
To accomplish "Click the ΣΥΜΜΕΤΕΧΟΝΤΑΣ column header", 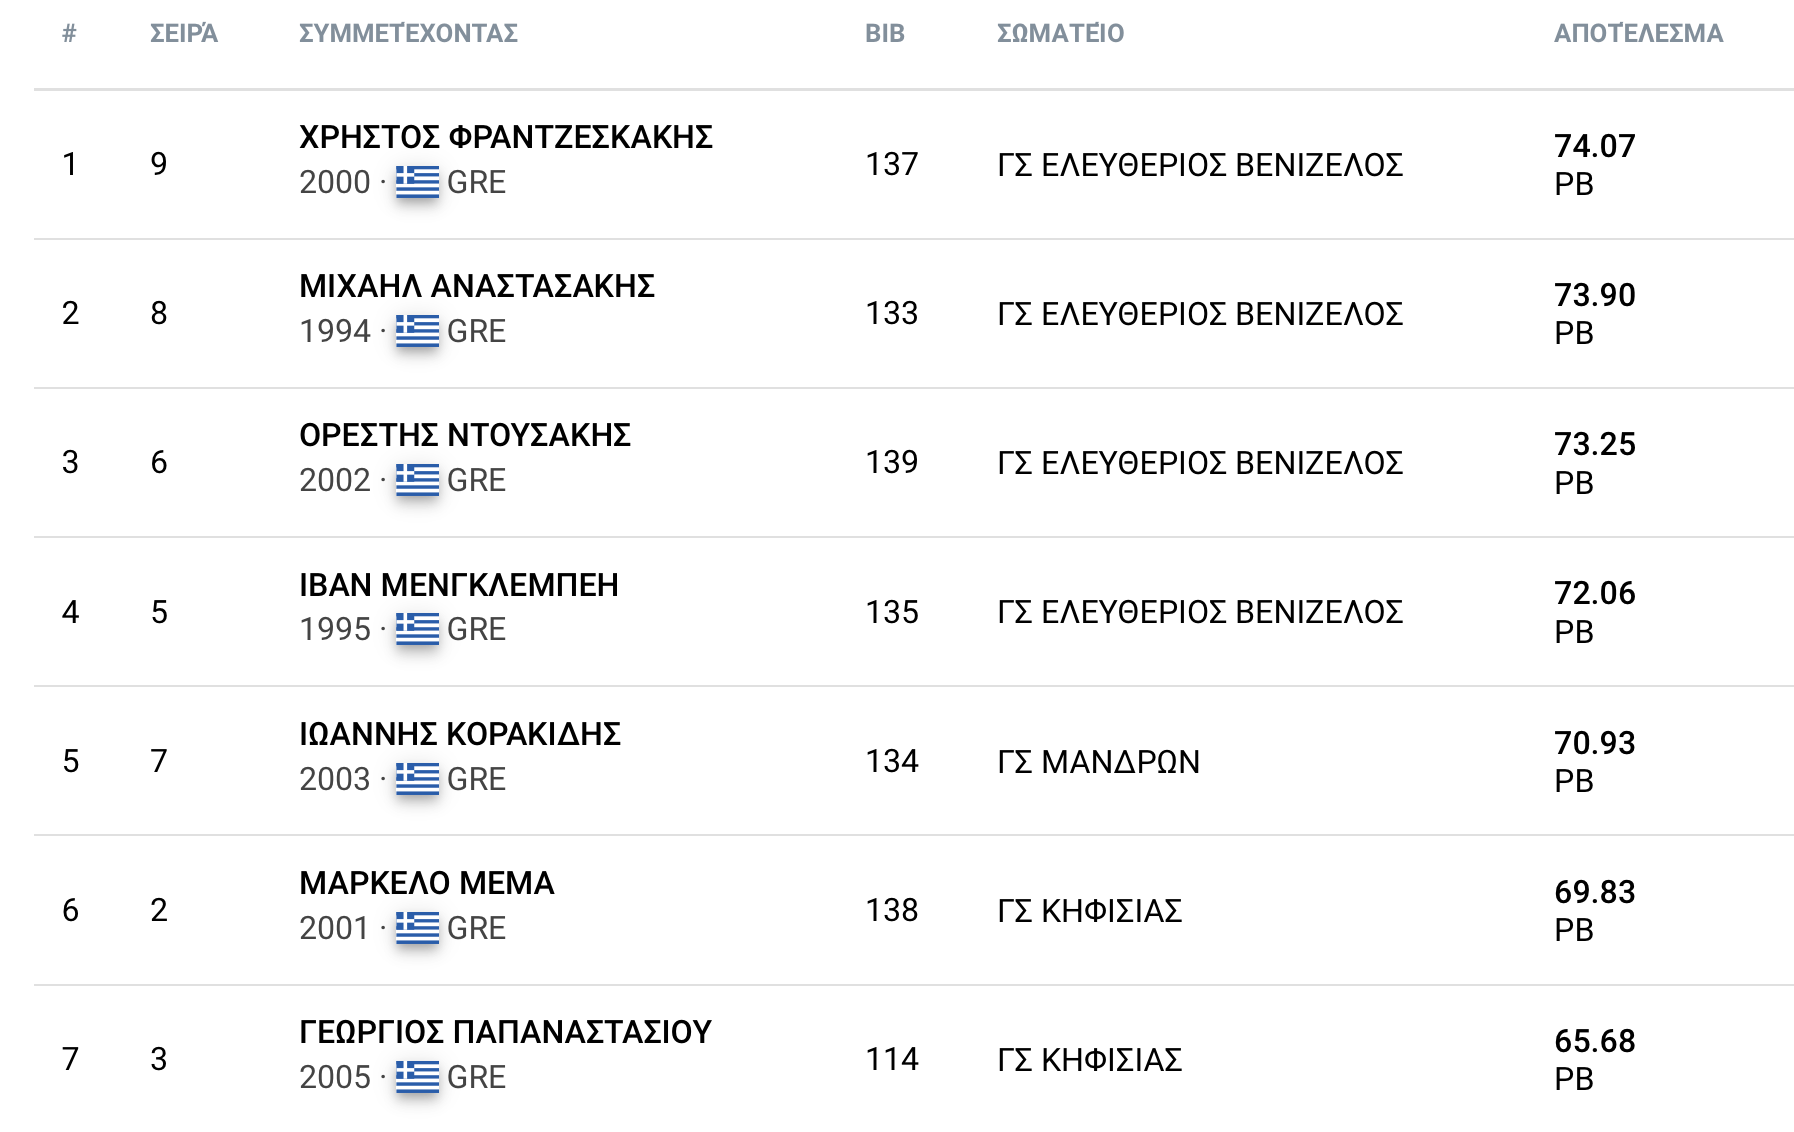I will click(408, 33).
